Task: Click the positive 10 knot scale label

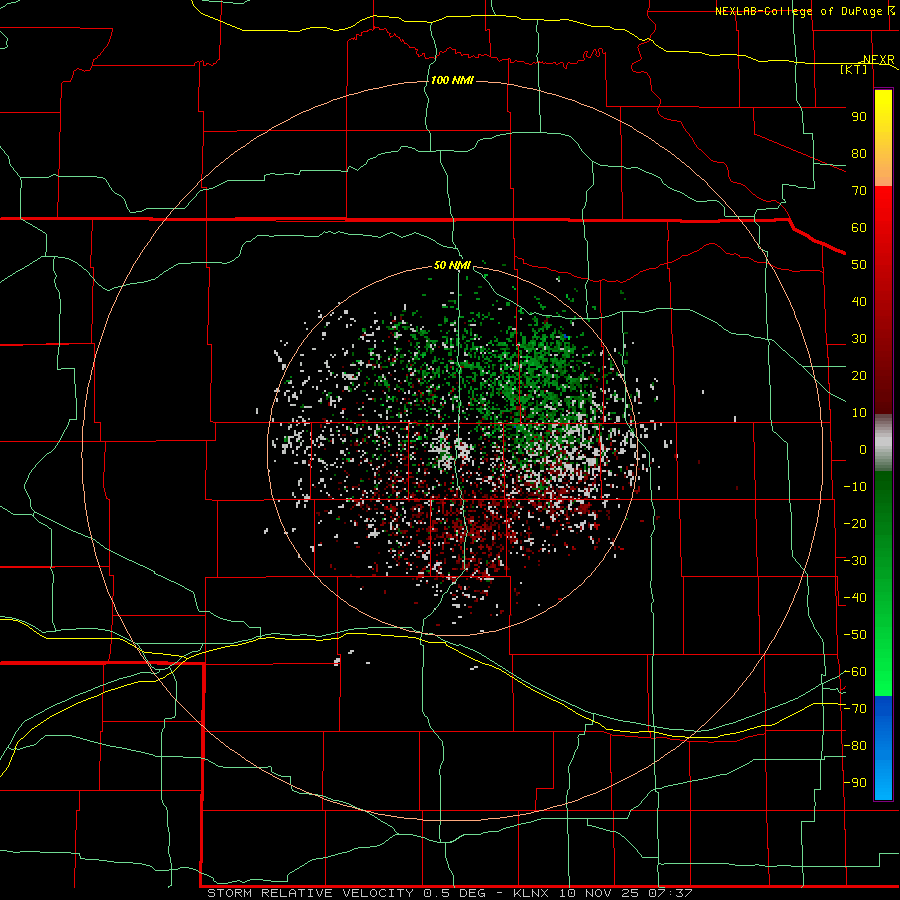Action: pos(859,413)
